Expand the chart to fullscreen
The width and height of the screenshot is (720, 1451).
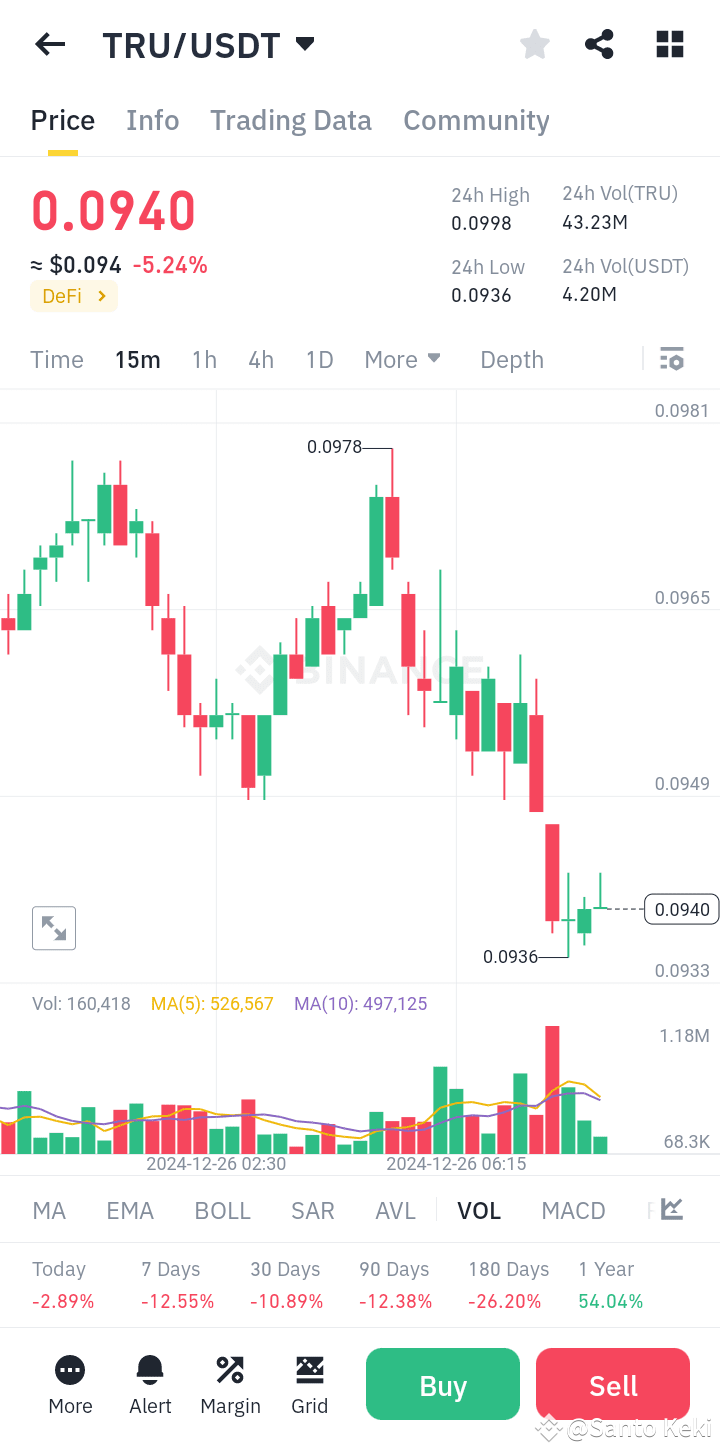pyautogui.click(x=53, y=928)
